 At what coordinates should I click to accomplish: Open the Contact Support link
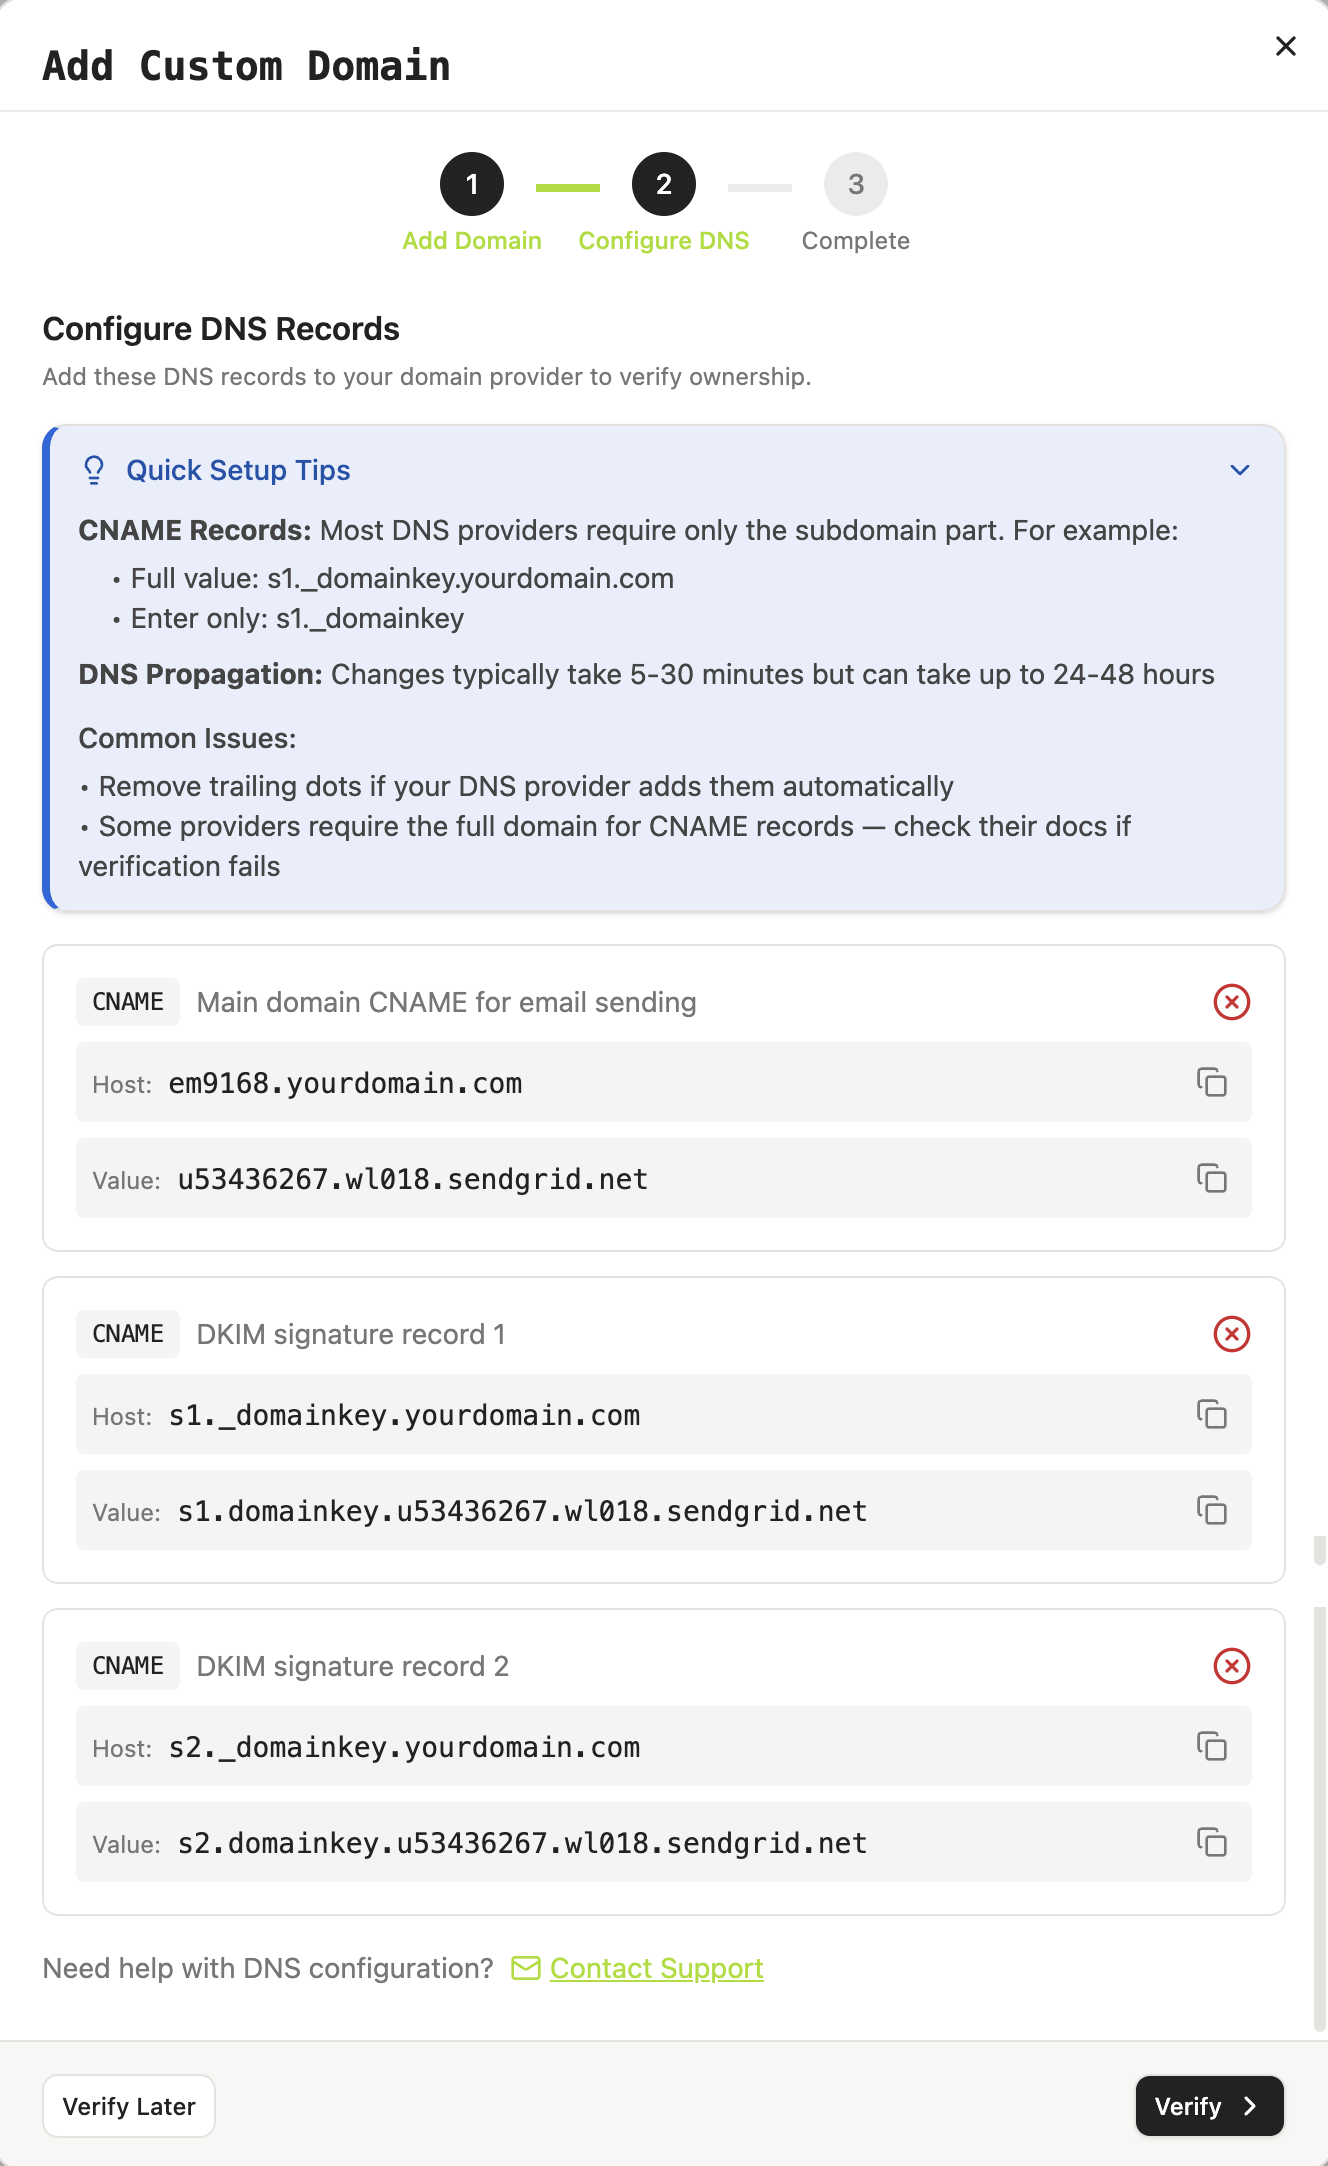point(656,1968)
